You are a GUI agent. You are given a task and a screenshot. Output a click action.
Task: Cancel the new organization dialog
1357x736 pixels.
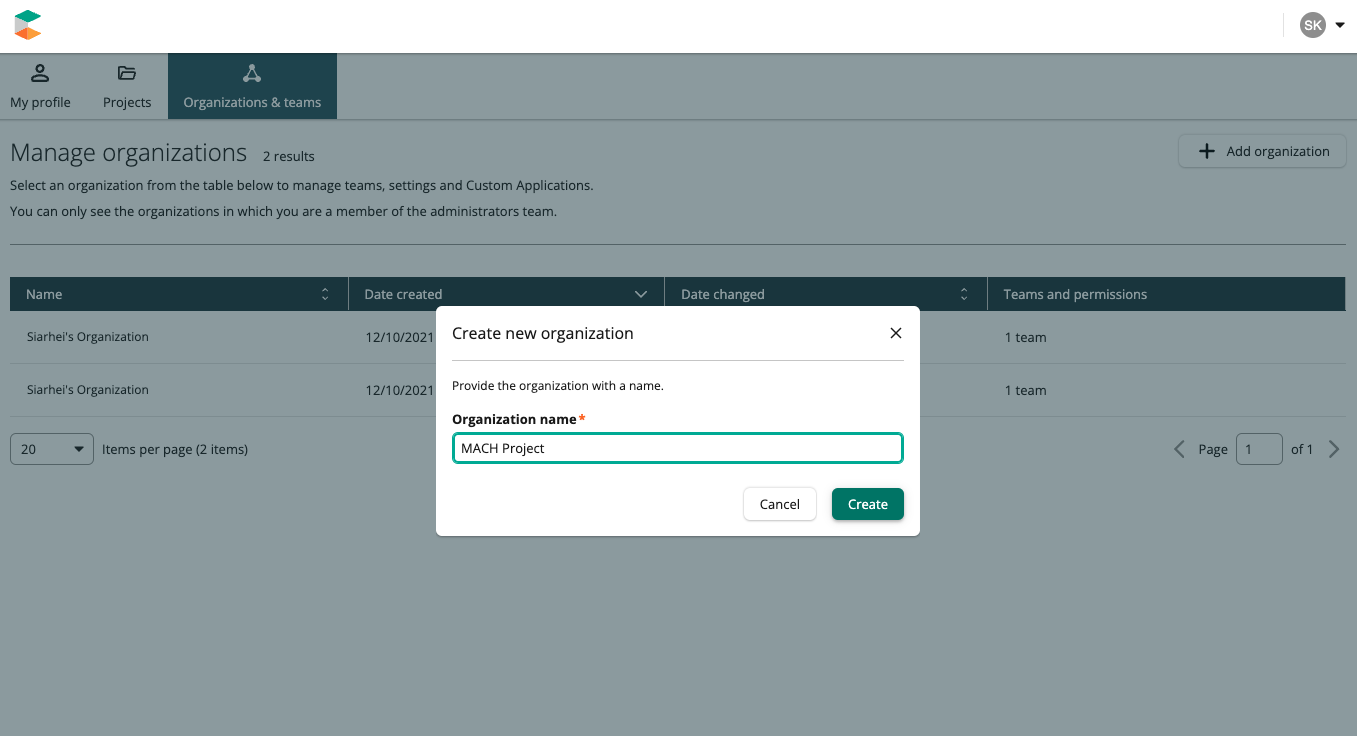779,504
